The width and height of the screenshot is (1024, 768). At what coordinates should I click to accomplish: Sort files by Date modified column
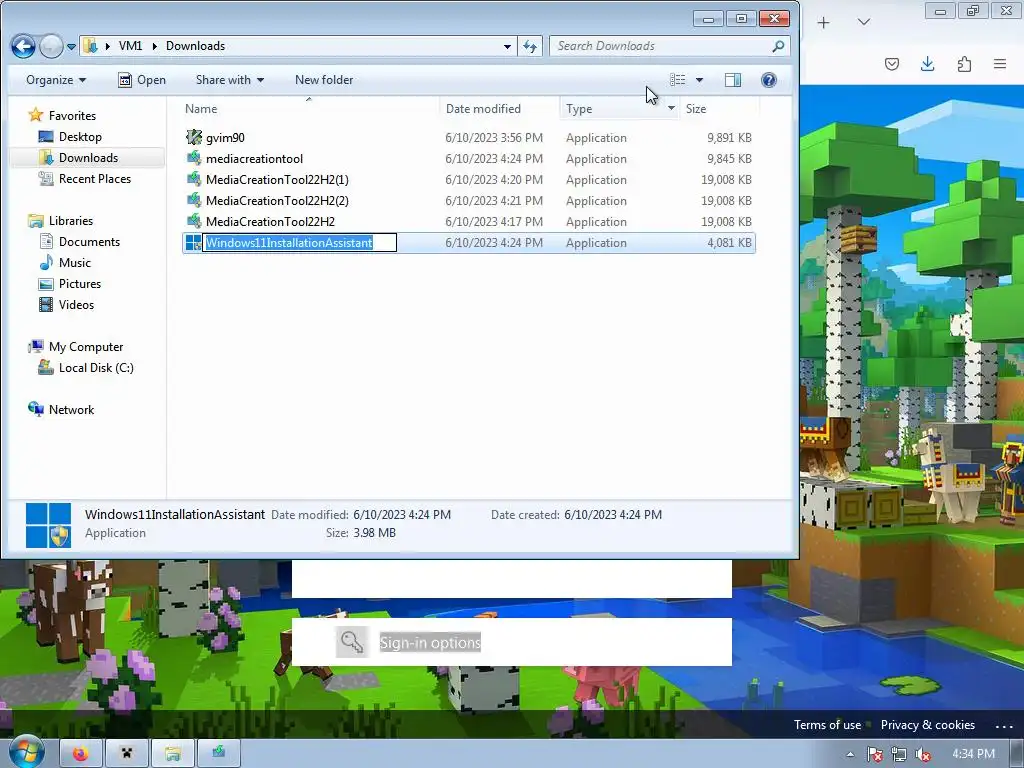point(483,109)
